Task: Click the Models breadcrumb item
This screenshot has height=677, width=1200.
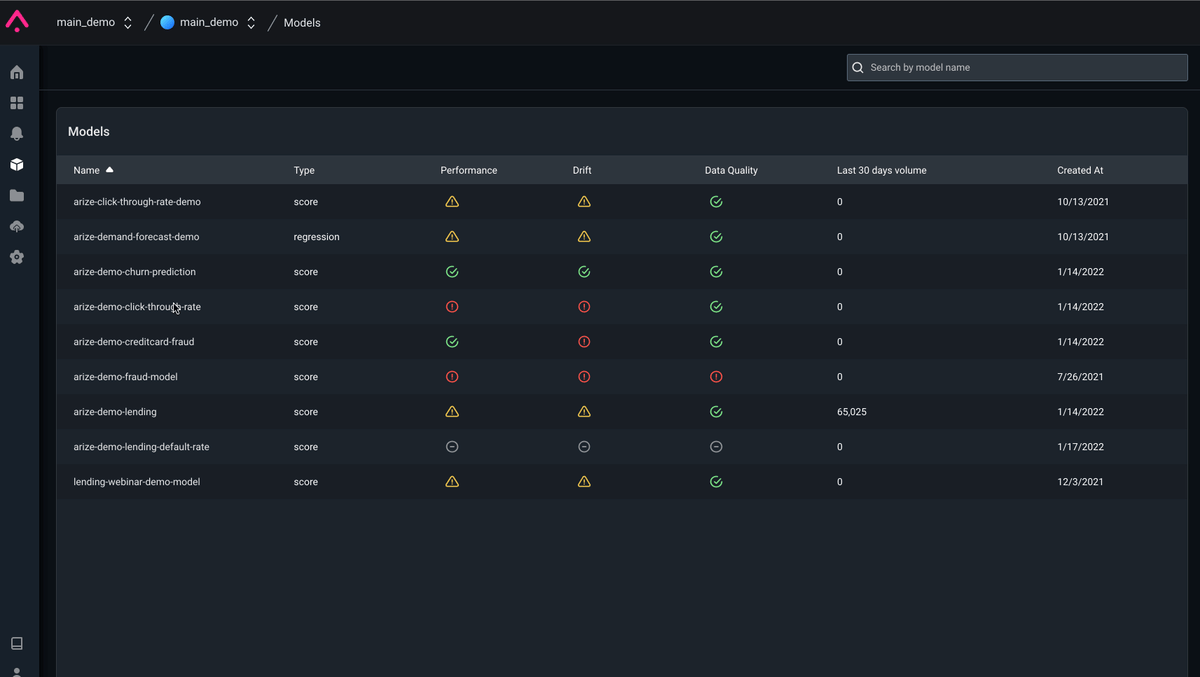Action: coord(302,22)
